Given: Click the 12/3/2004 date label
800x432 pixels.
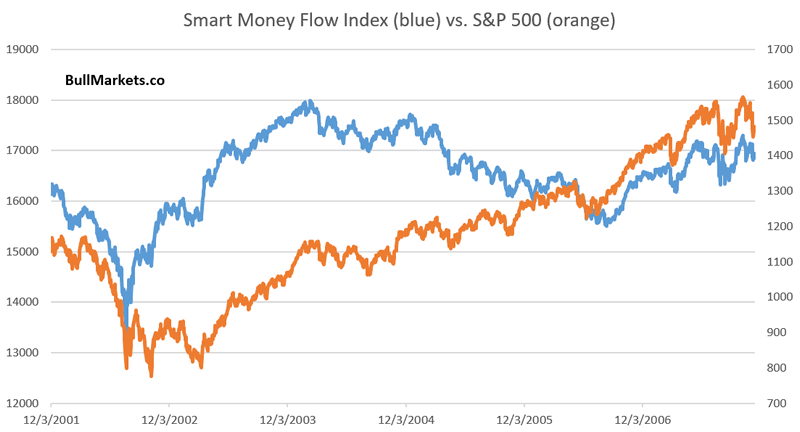Looking at the screenshot, I should 405,420.
